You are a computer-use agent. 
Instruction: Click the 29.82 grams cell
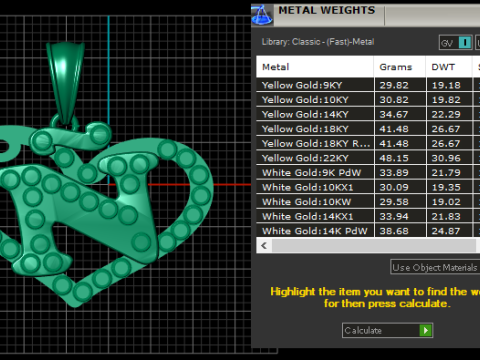point(400,85)
